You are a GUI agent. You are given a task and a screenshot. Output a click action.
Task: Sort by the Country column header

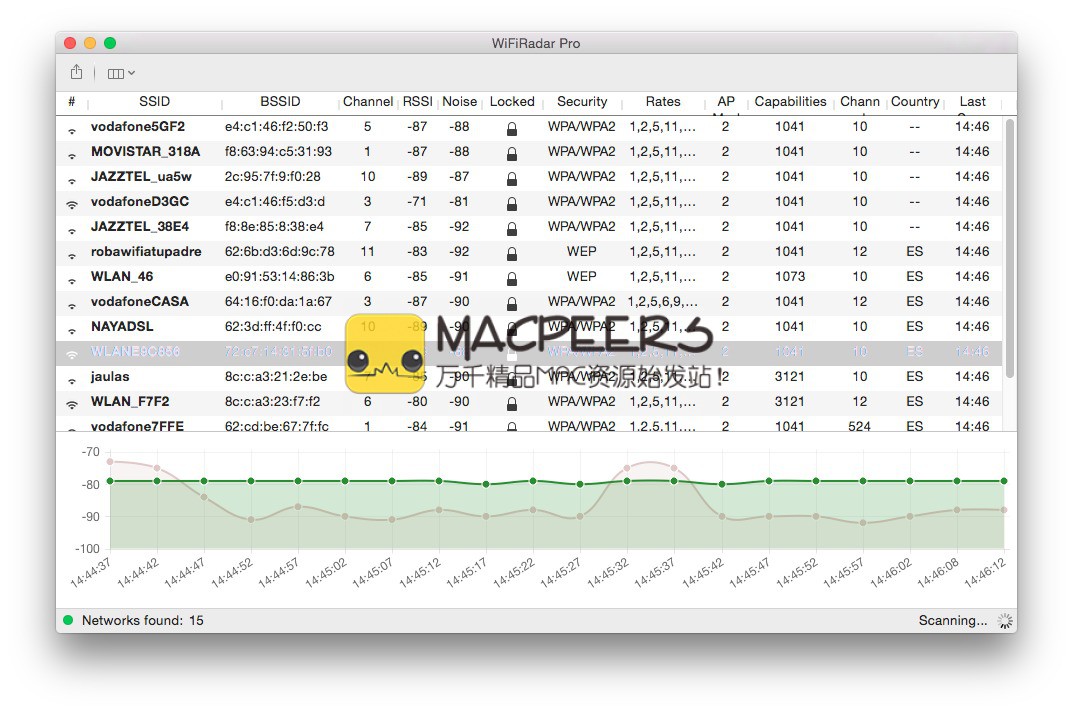tap(915, 101)
